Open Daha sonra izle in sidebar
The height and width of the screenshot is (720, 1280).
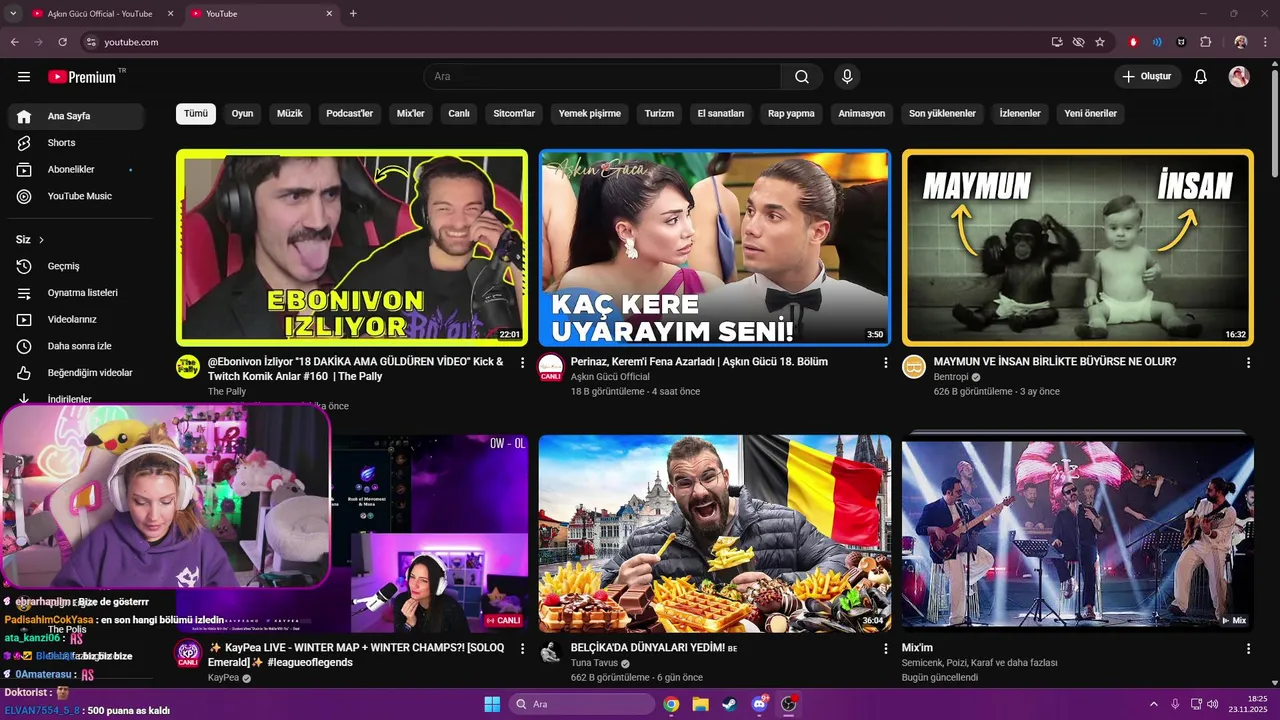click(76, 346)
